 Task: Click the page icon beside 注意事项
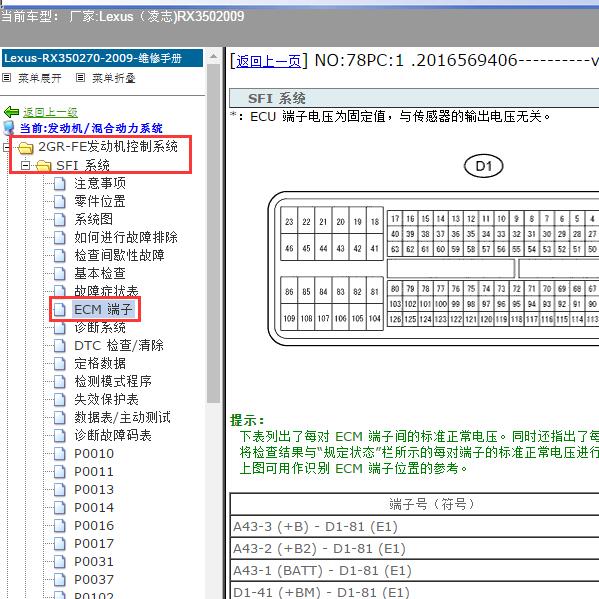tap(60, 184)
